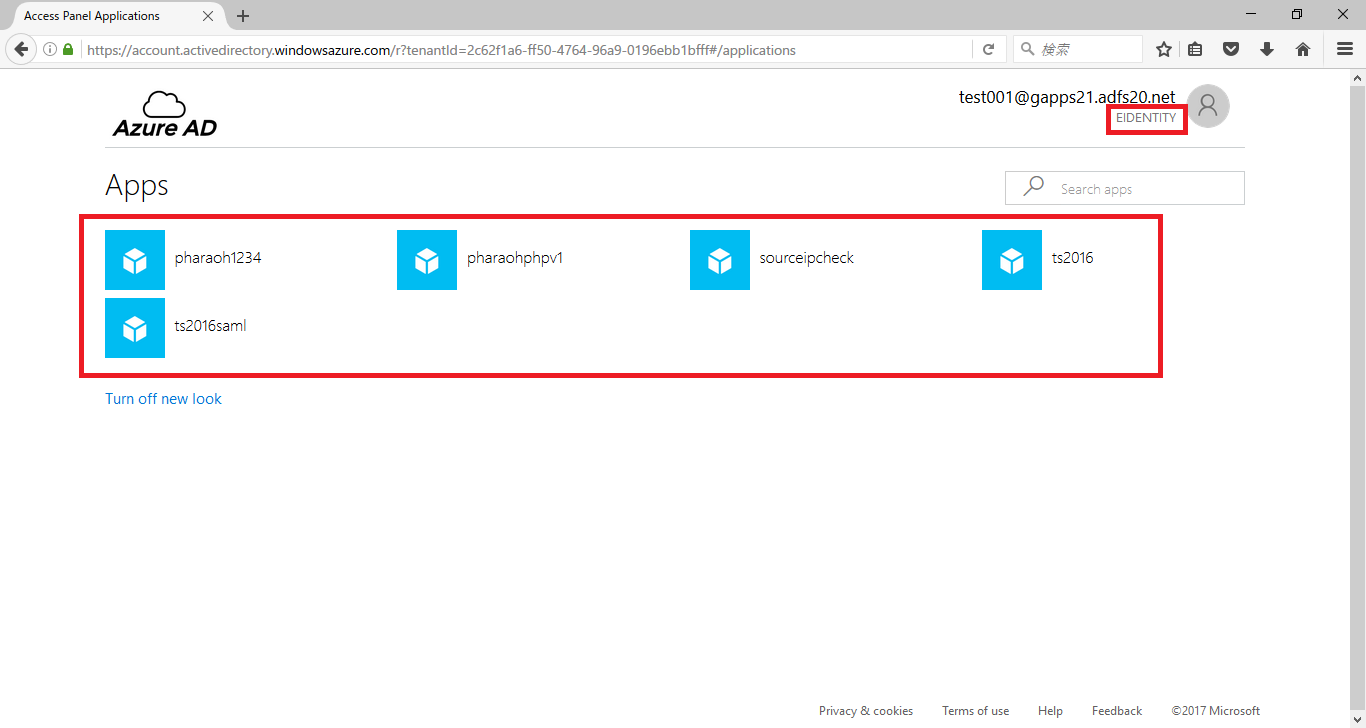Click the Turn off new look link
The image size is (1366, 728).
tap(163, 398)
